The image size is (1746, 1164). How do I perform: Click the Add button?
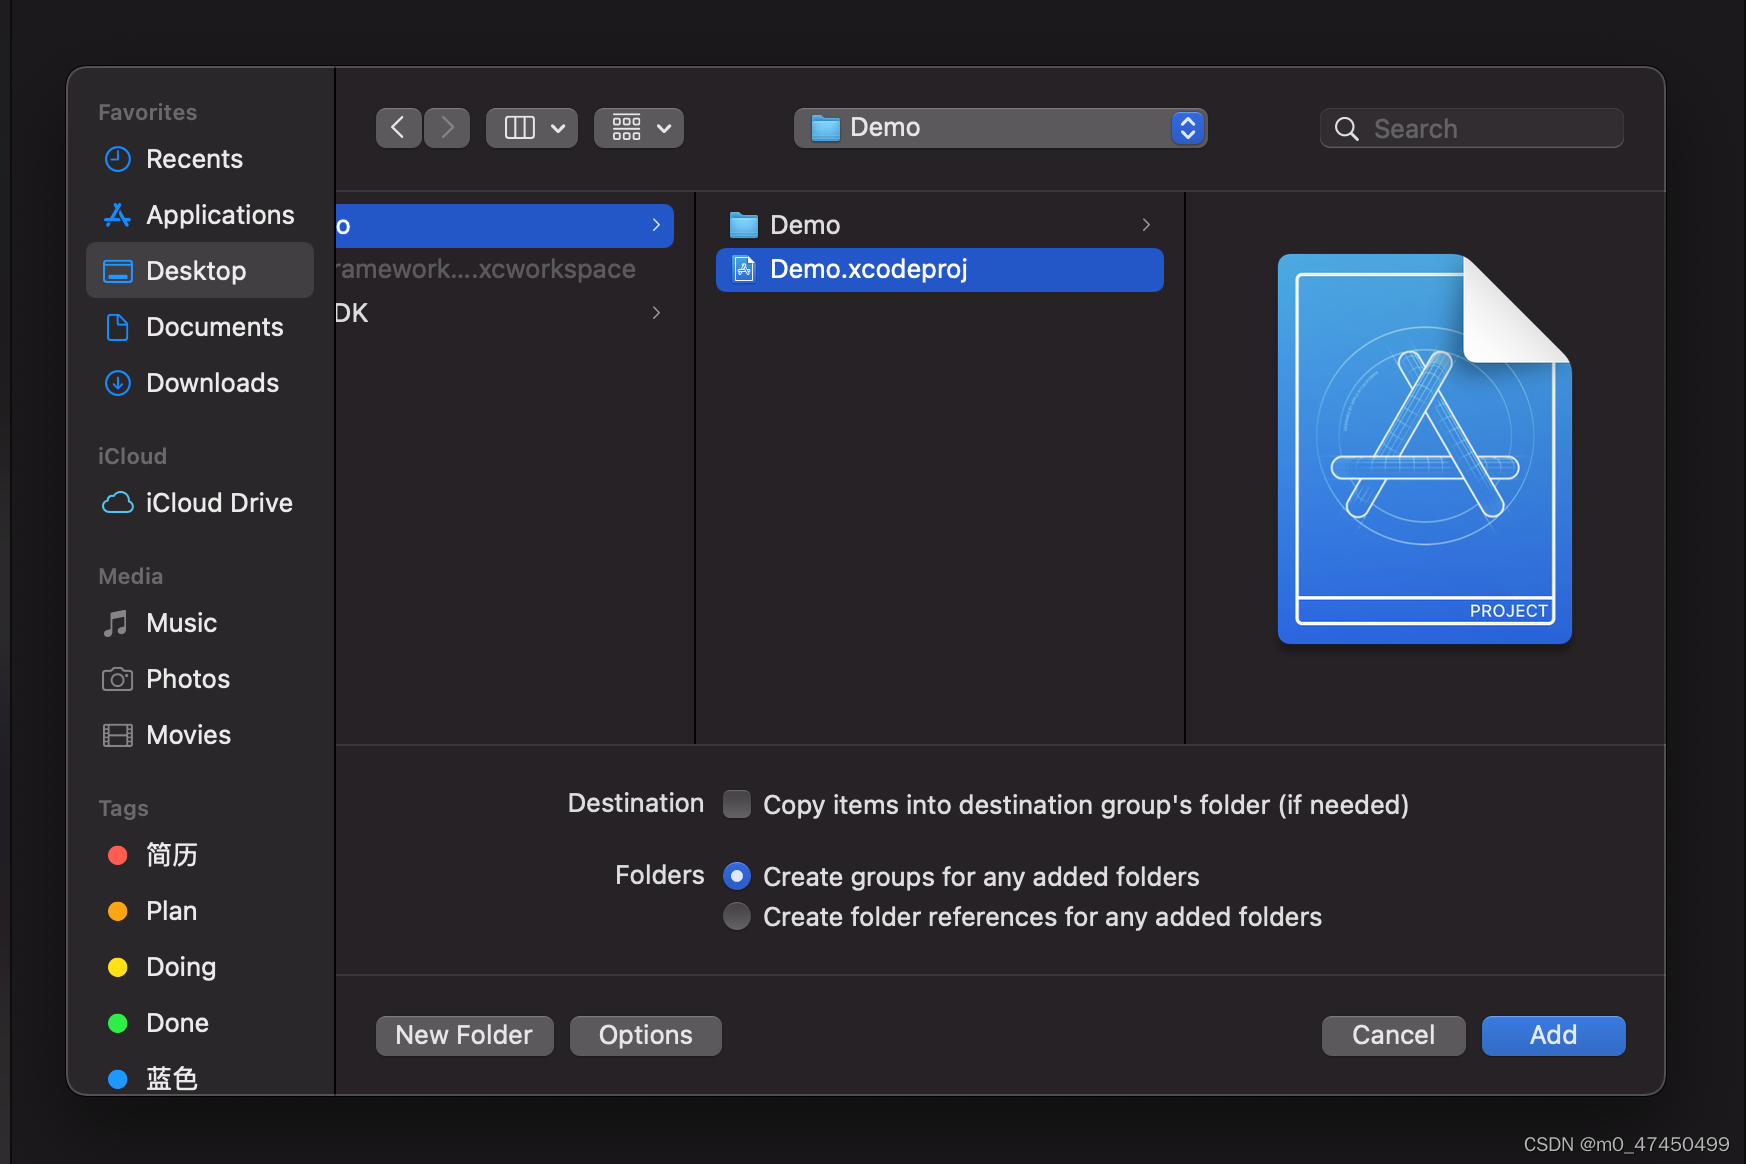pyautogui.click(x=1554, y=1035)
